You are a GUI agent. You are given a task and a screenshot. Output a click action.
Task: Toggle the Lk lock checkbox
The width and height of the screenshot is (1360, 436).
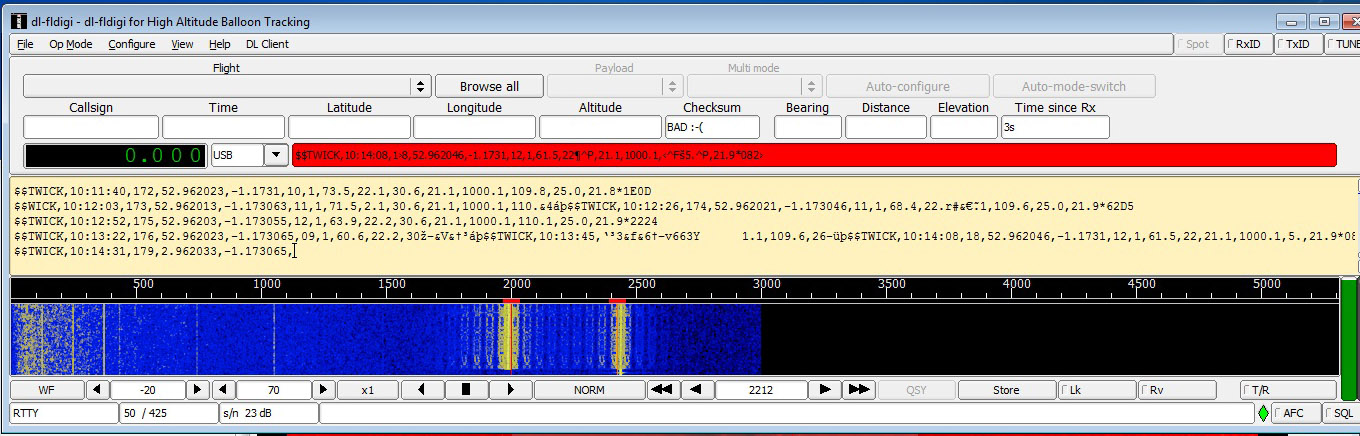(1097, 390)
